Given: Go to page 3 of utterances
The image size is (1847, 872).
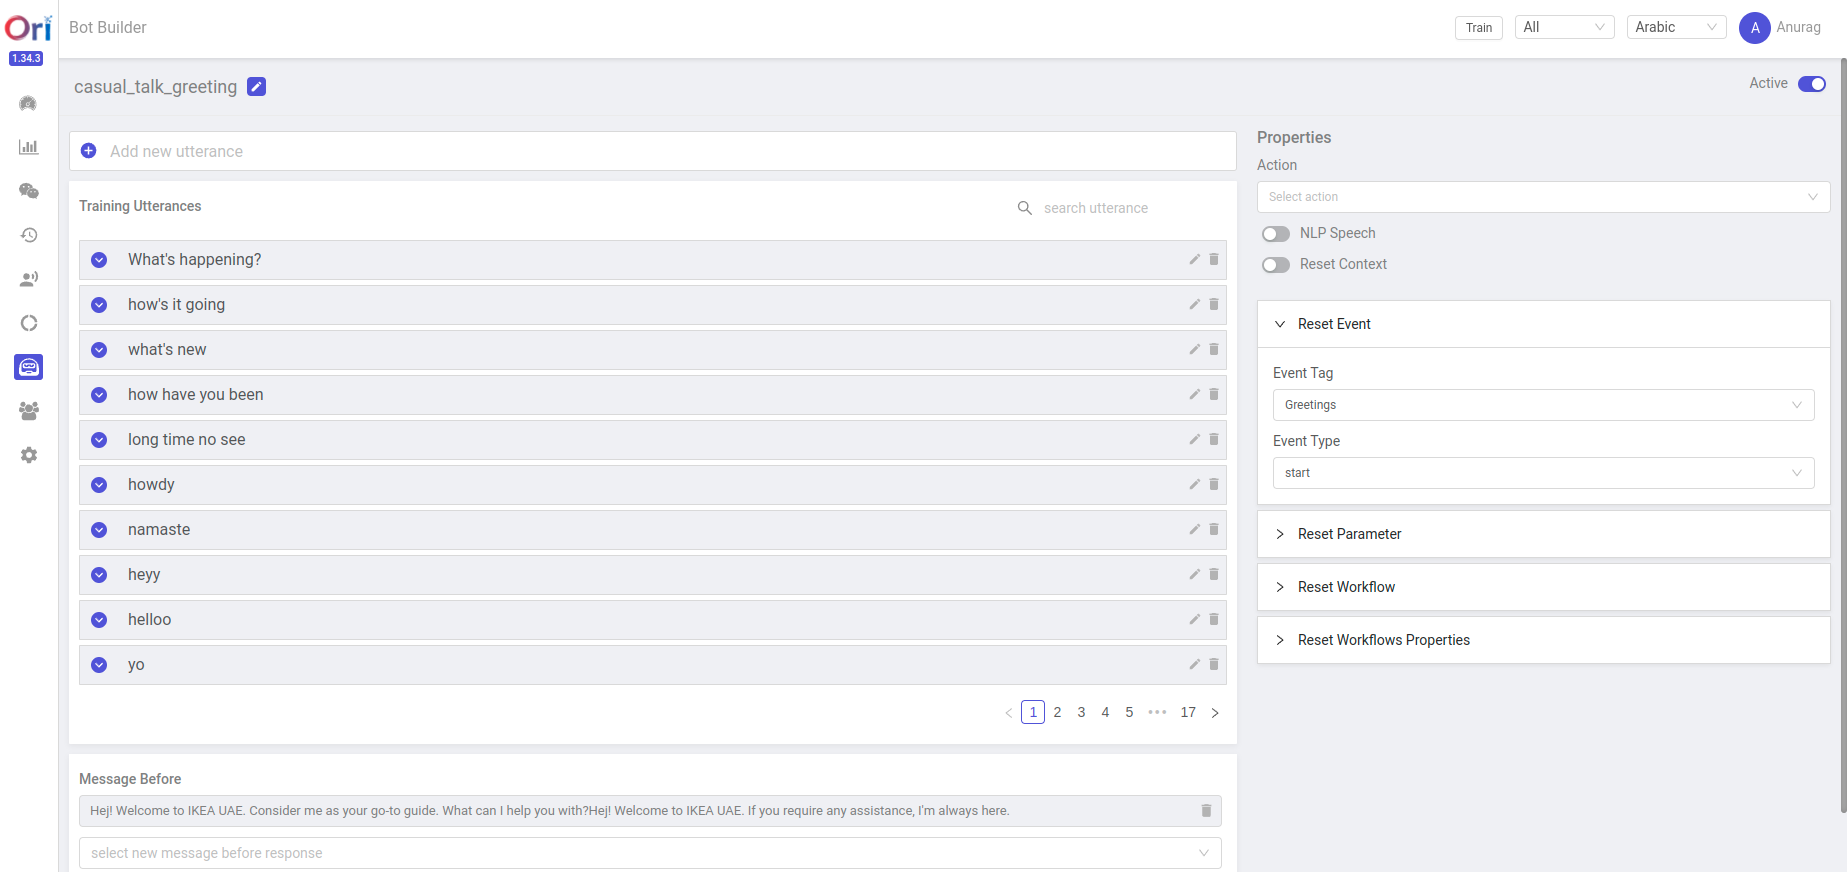Looking at the screenshot, I should [1081, 712].
